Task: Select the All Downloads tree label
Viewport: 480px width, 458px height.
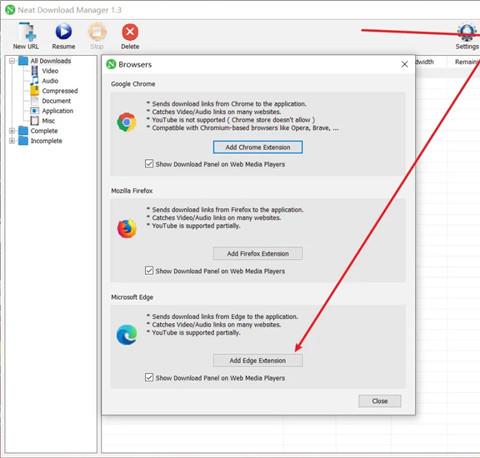Action: coord(51,61)
